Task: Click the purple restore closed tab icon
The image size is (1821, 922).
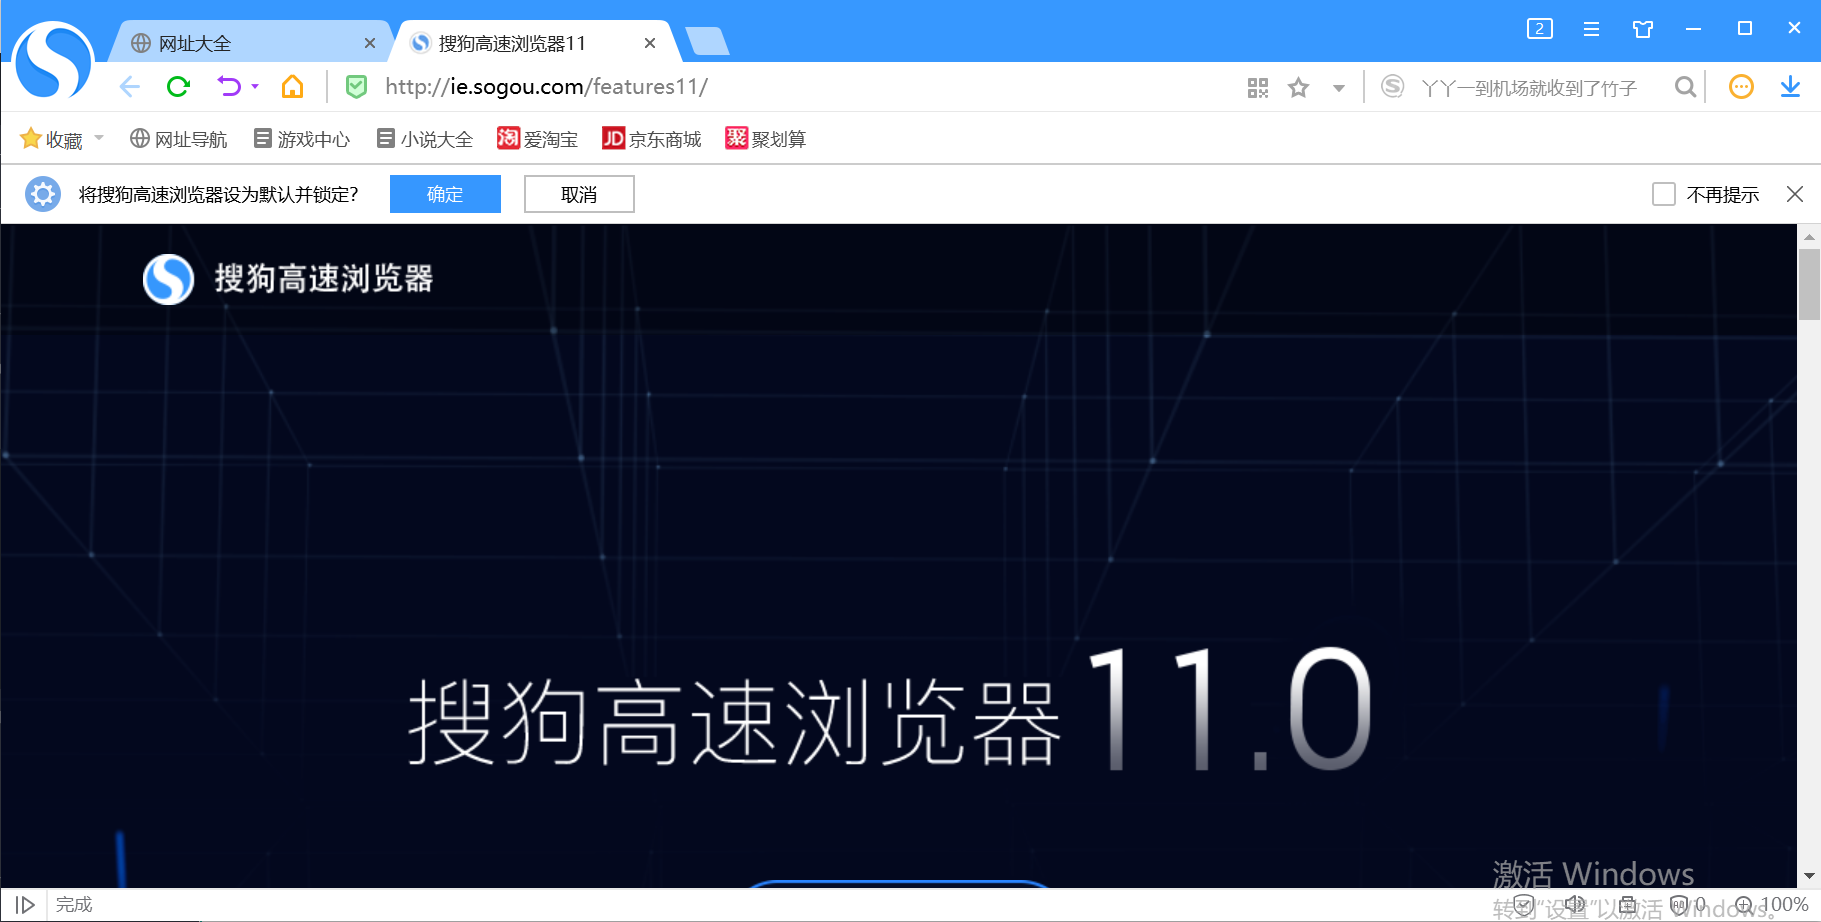Action: [x=229, y=87]
